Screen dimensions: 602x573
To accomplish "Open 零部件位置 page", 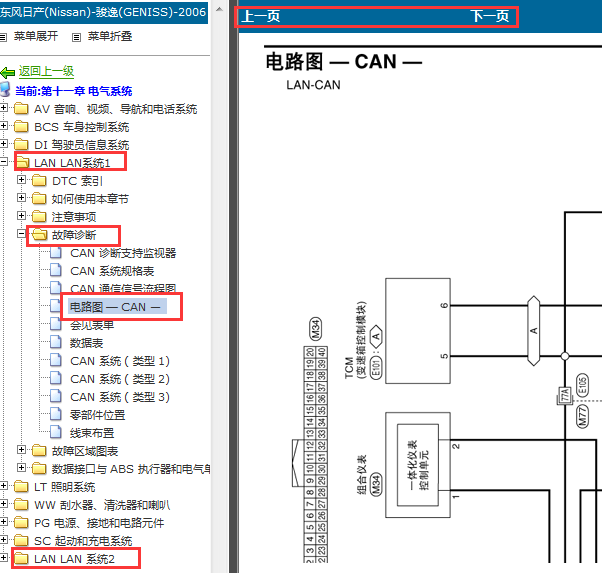I will pos(98,415).
